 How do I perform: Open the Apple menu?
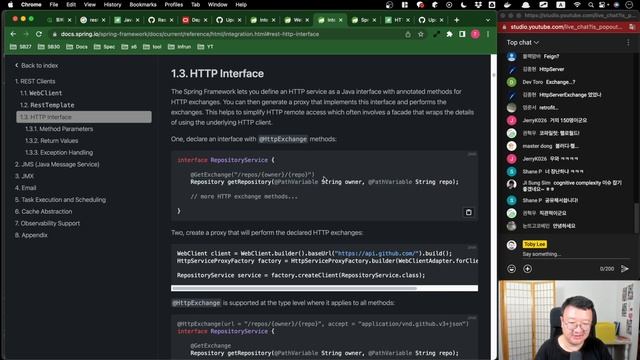click(x=10, y=5)
